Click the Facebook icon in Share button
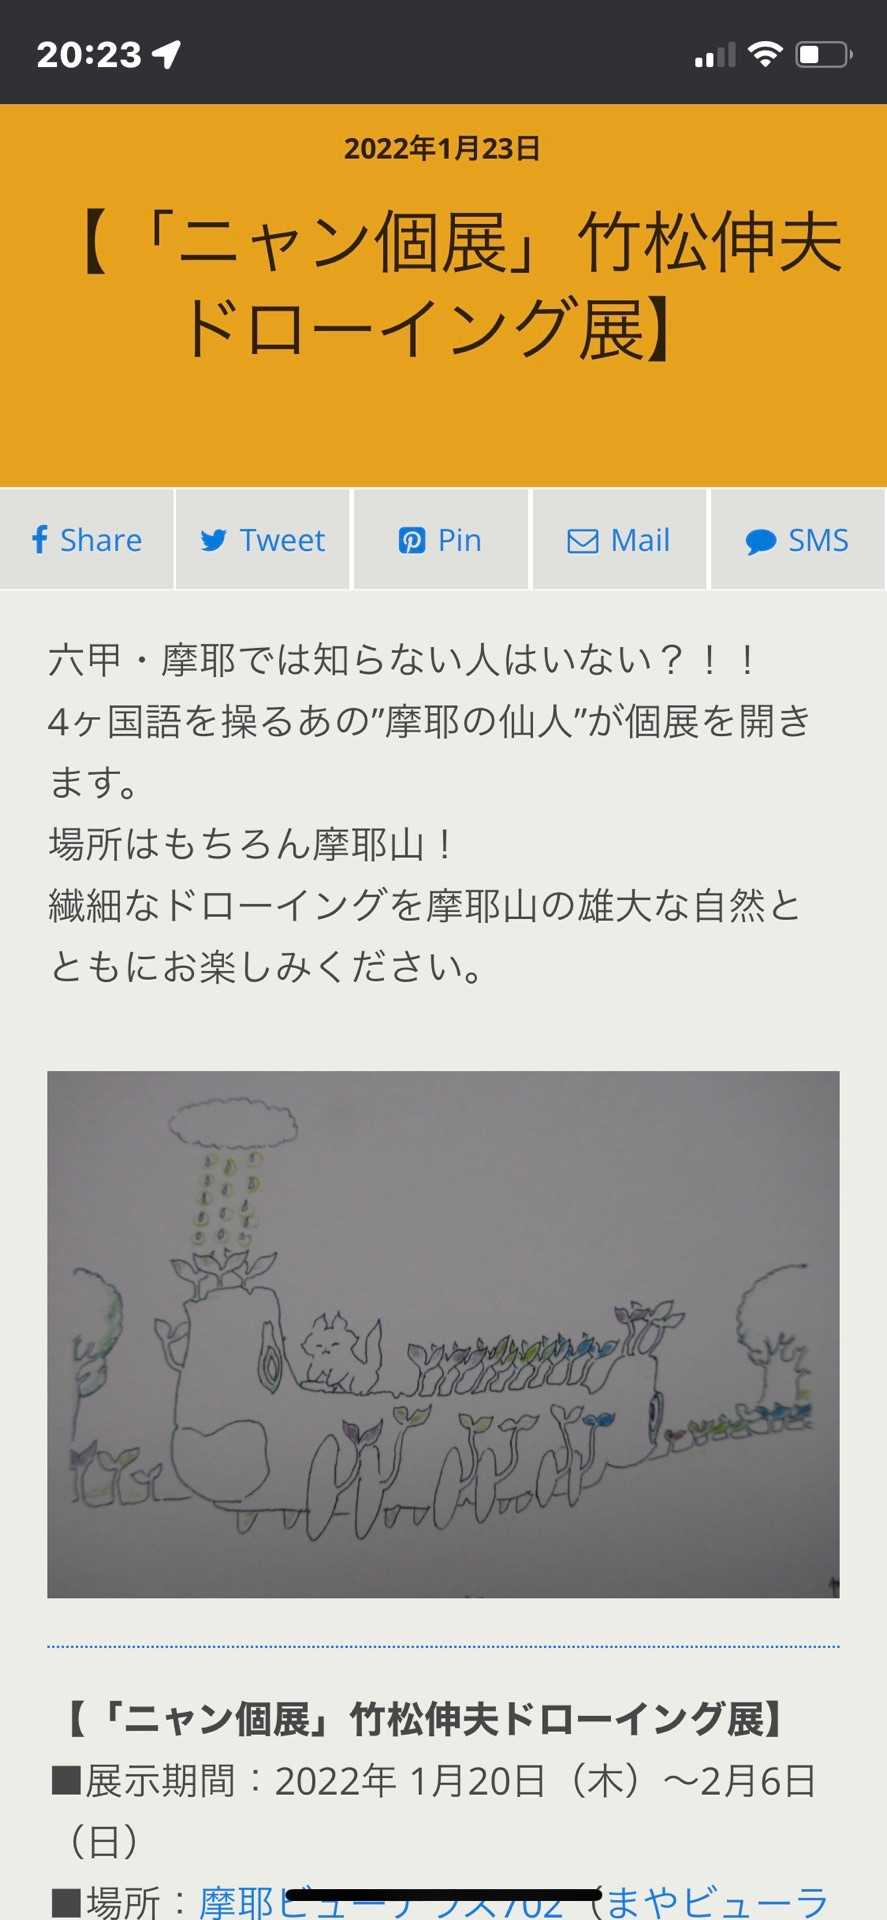 [x=40, y=540]
